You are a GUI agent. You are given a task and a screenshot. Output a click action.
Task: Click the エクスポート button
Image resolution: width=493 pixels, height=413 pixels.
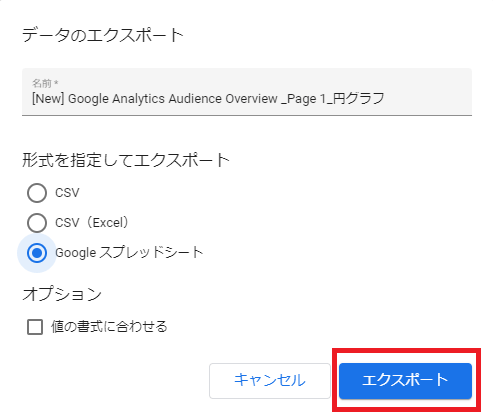pos(405,381)
